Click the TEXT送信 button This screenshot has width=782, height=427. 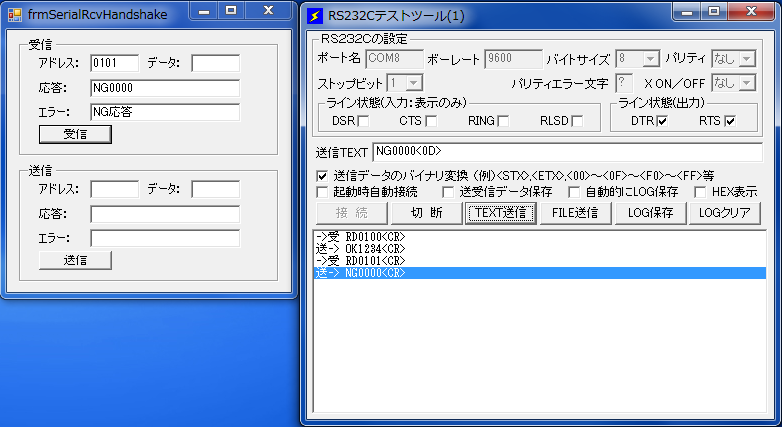click(x=501, y=213)
